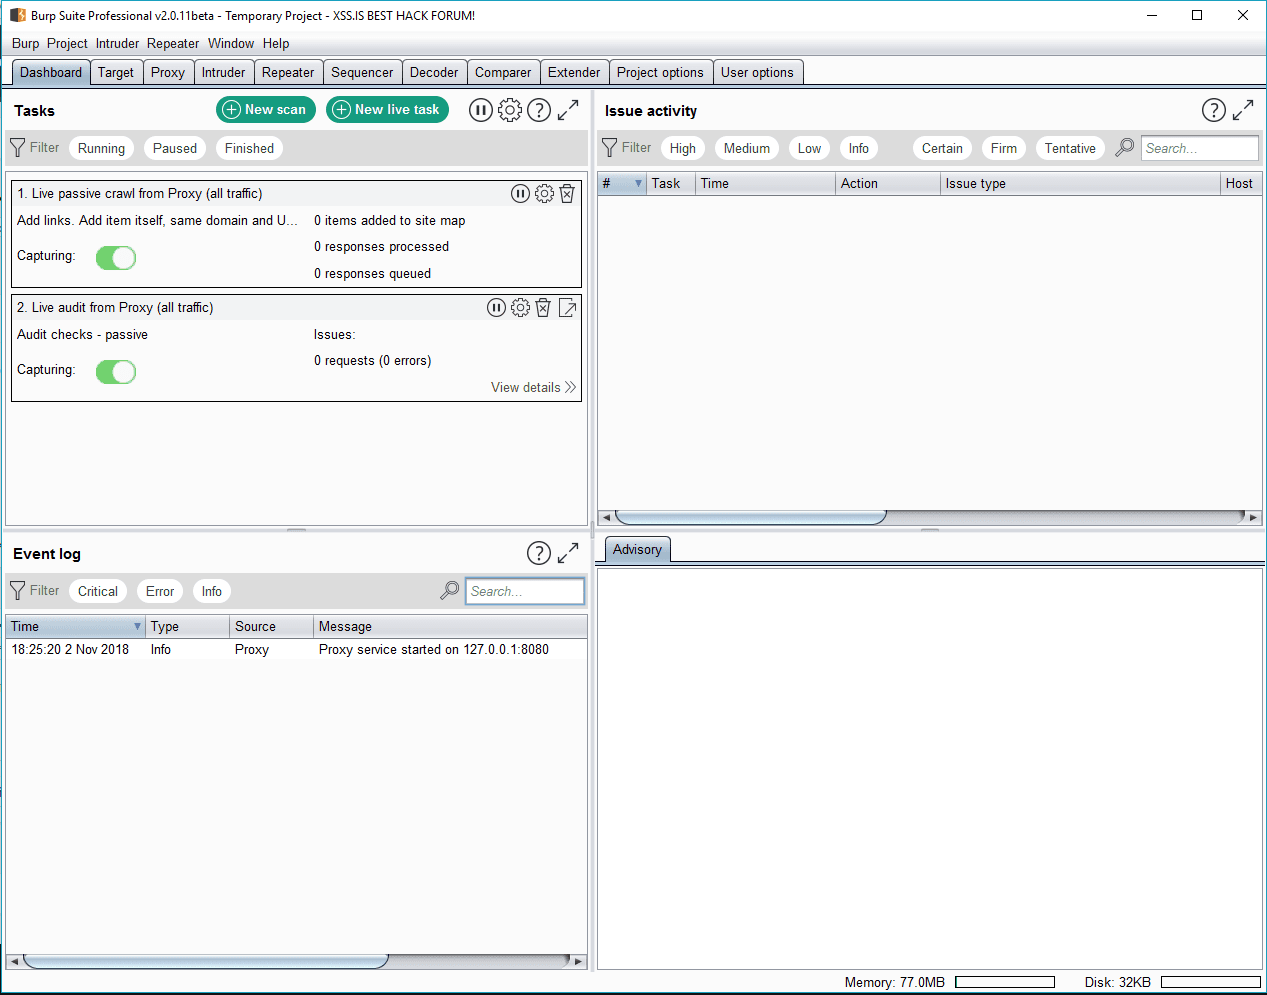Screen dimensions: 1267x995
Task: Switch to the Decoder tab
Action: 434,72
